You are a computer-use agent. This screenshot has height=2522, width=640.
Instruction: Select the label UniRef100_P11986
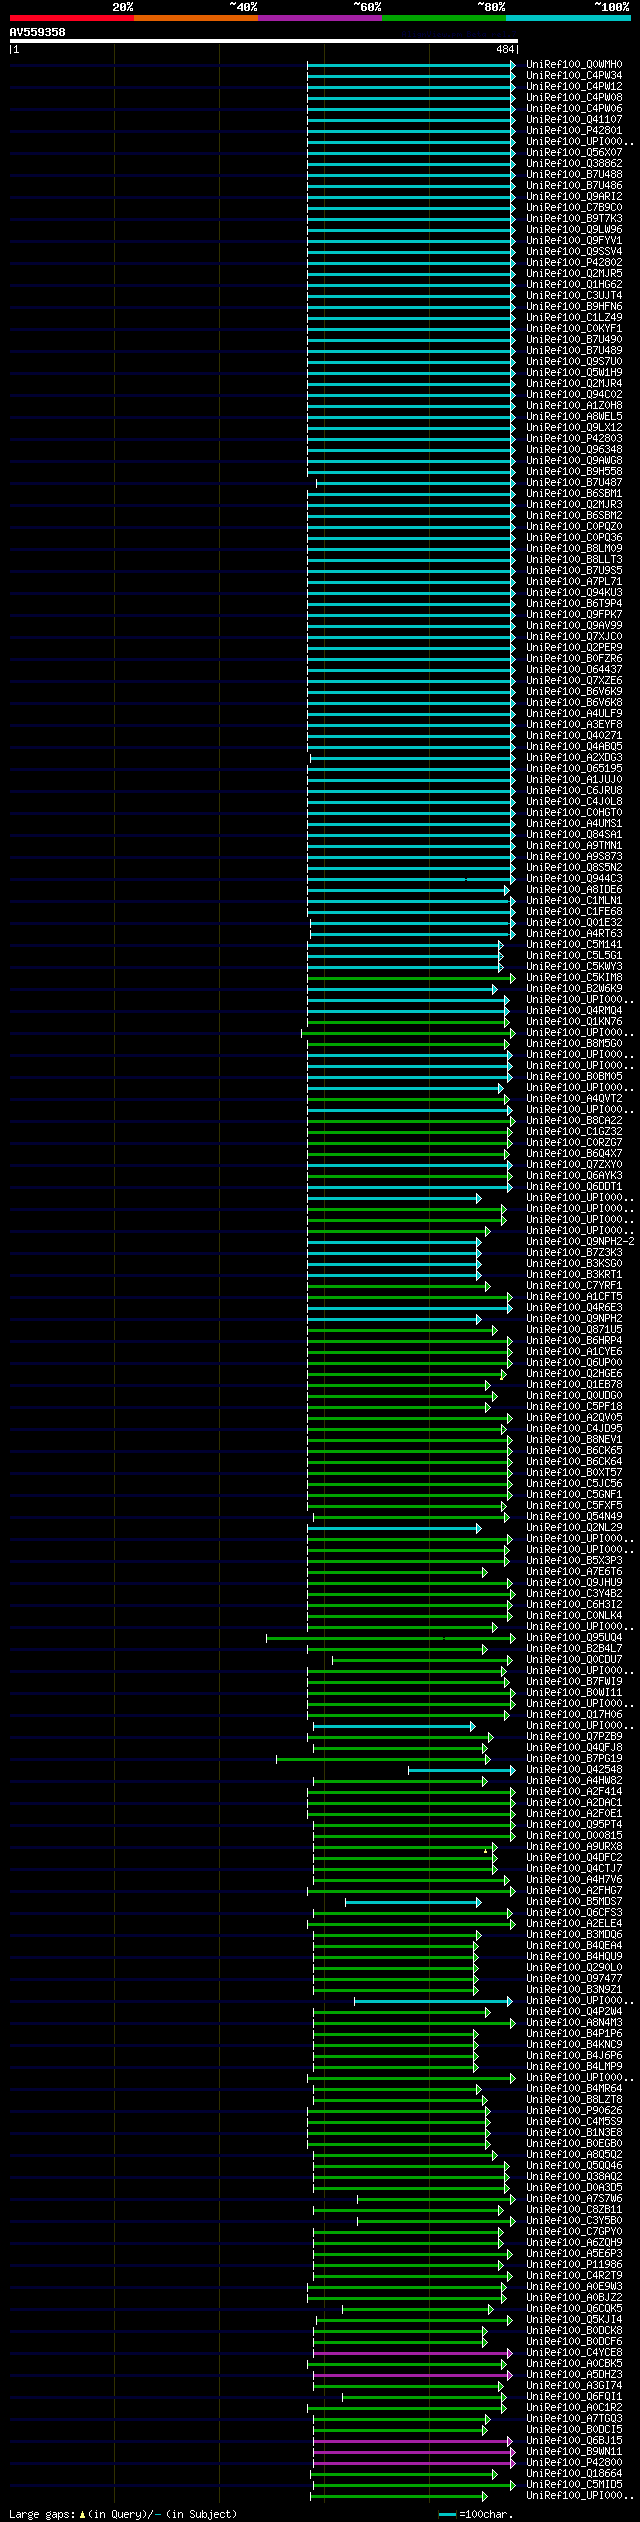pos(574,2264)
